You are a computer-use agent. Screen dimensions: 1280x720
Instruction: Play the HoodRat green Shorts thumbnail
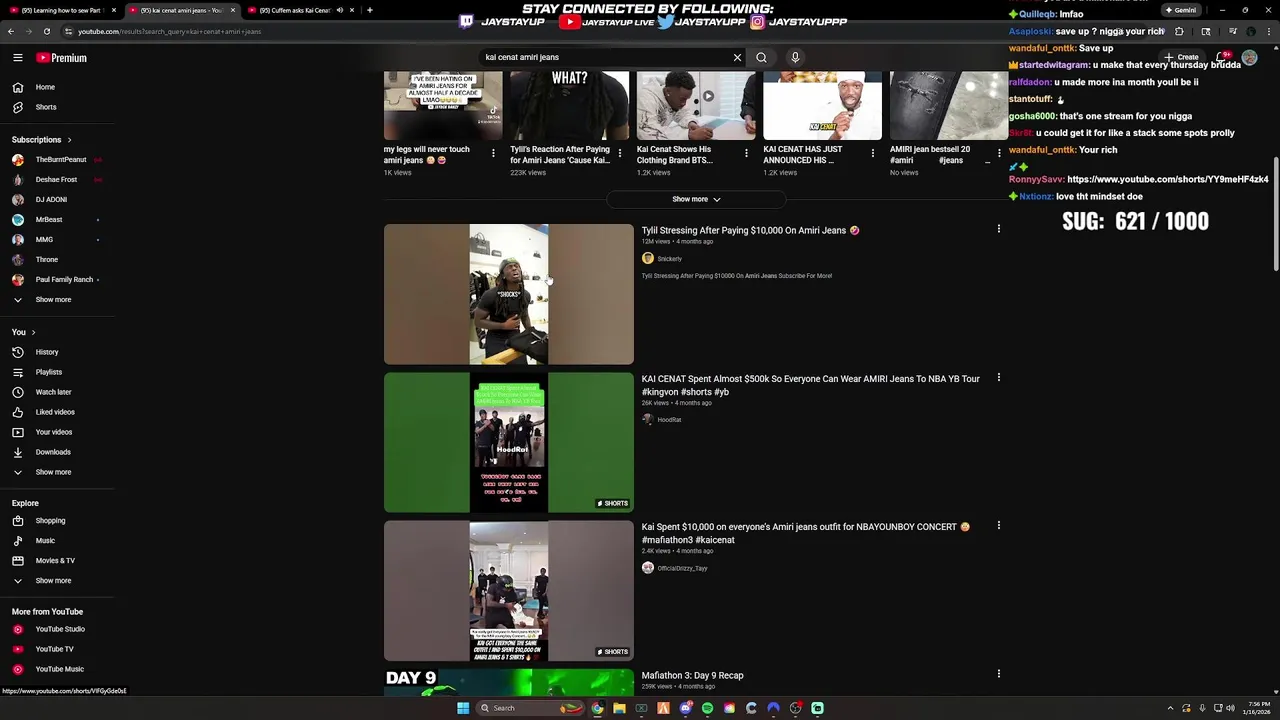pyautogui.click(x=509, y=442)
